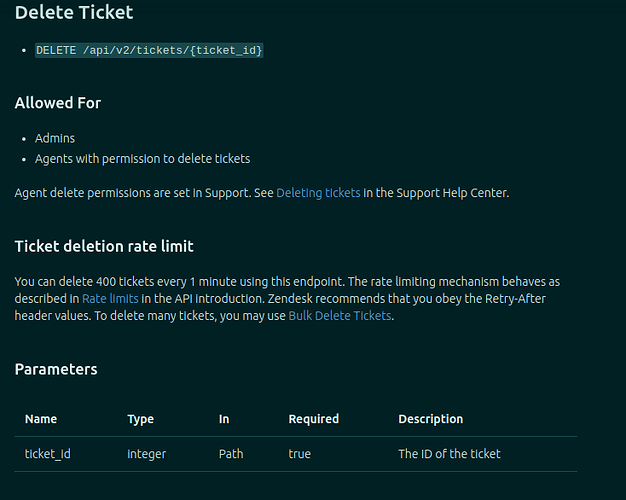Click the Delete Ticket heading

click(x=74, y=12)
